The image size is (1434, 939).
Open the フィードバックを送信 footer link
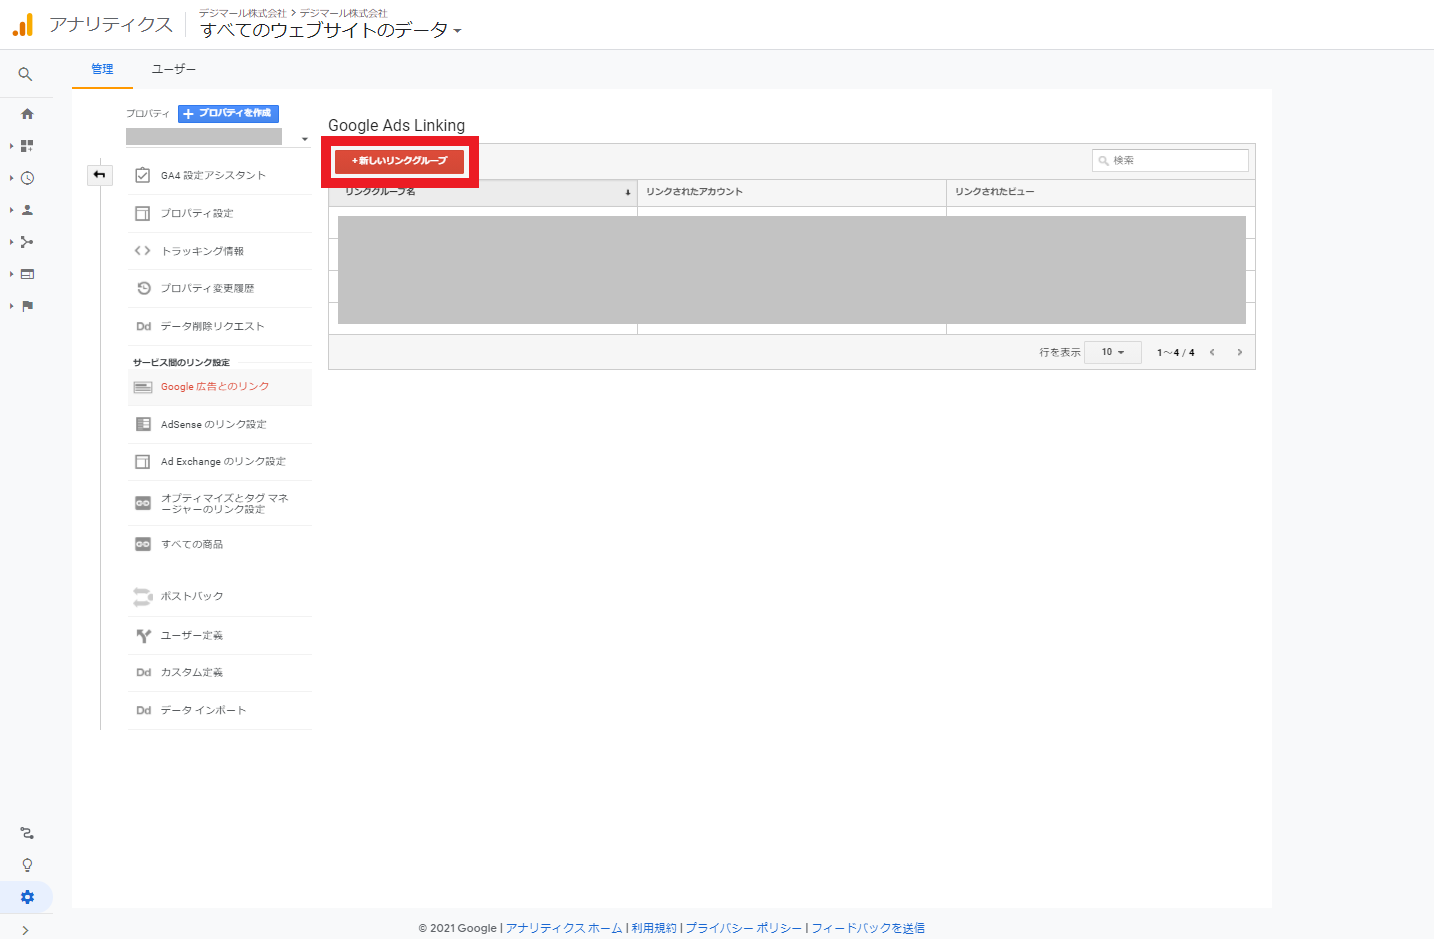868,928
